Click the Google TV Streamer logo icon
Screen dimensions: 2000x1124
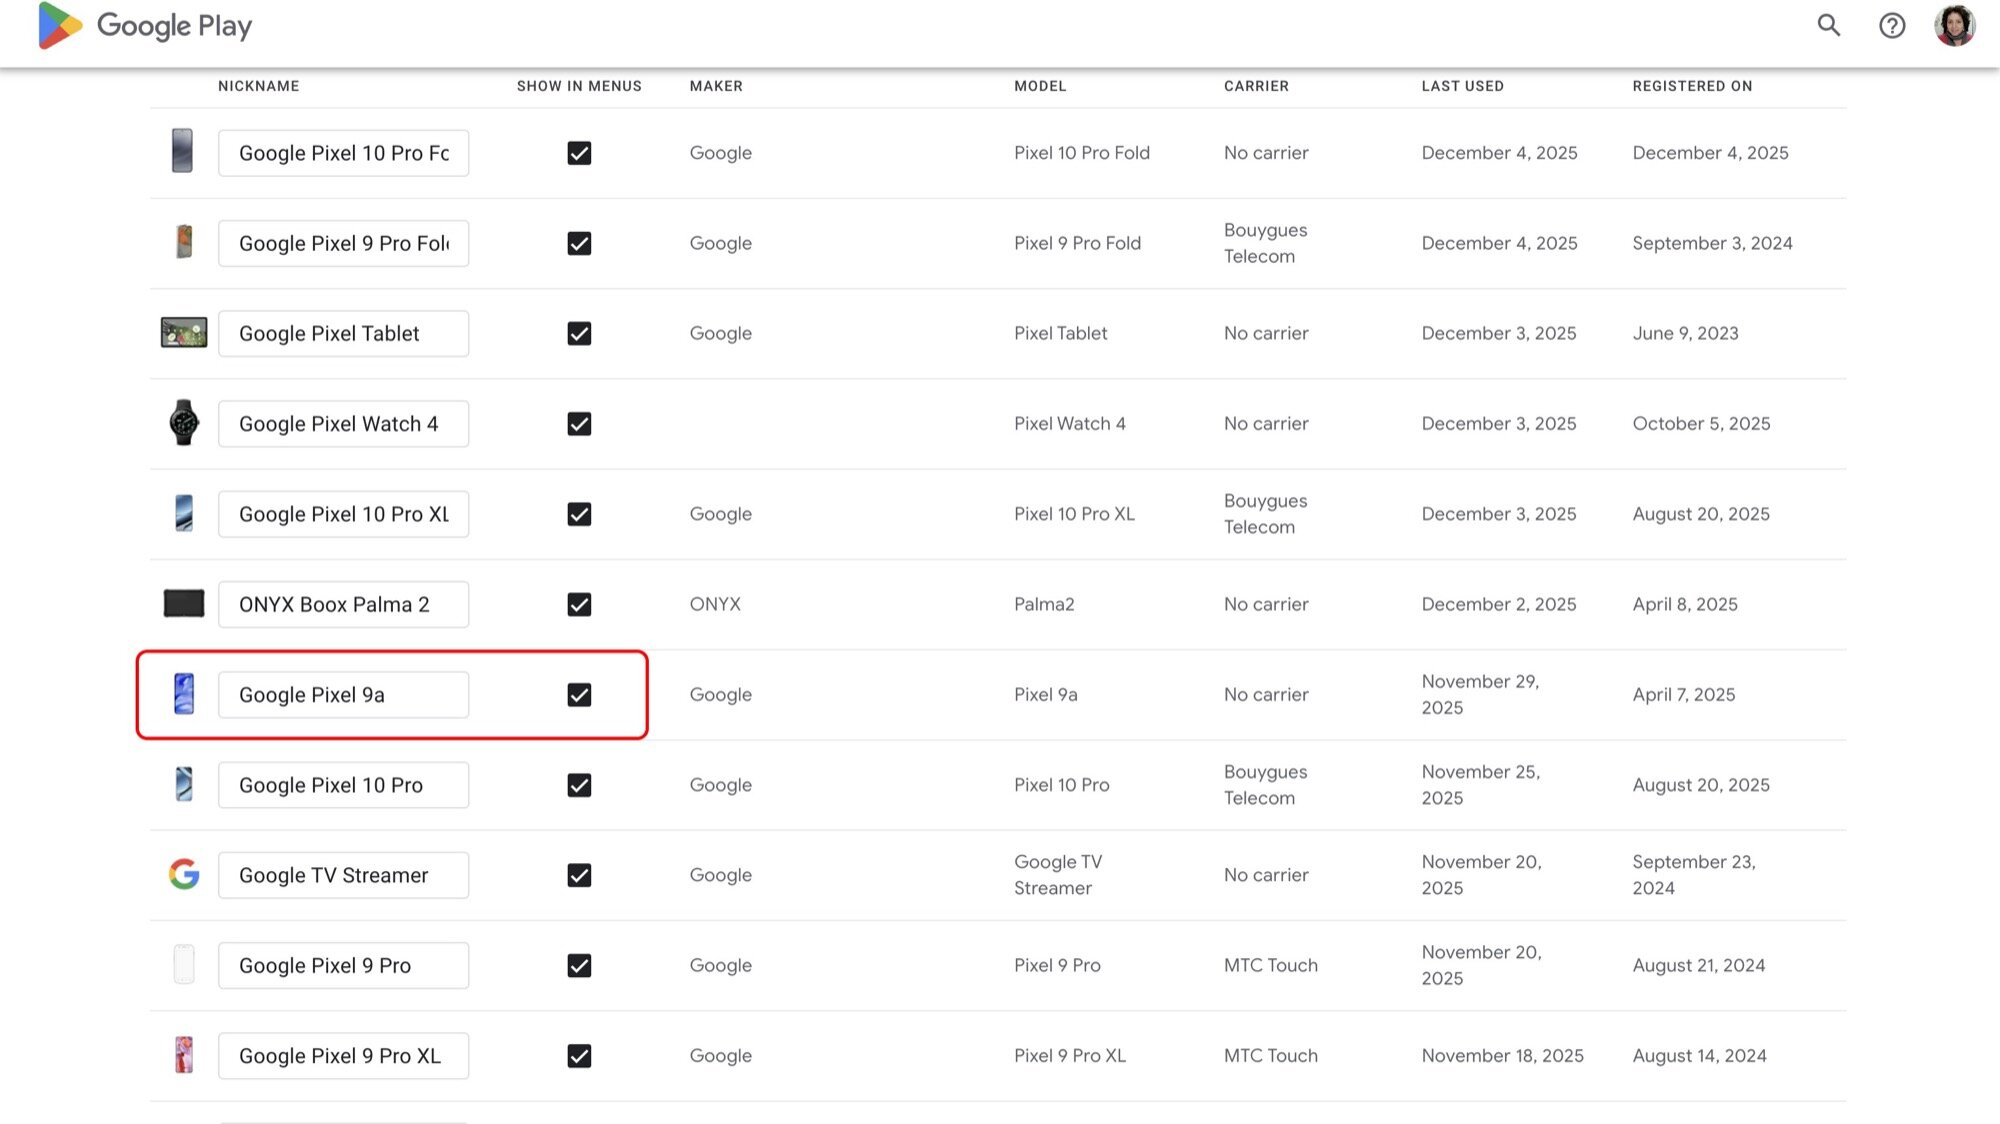184,874
